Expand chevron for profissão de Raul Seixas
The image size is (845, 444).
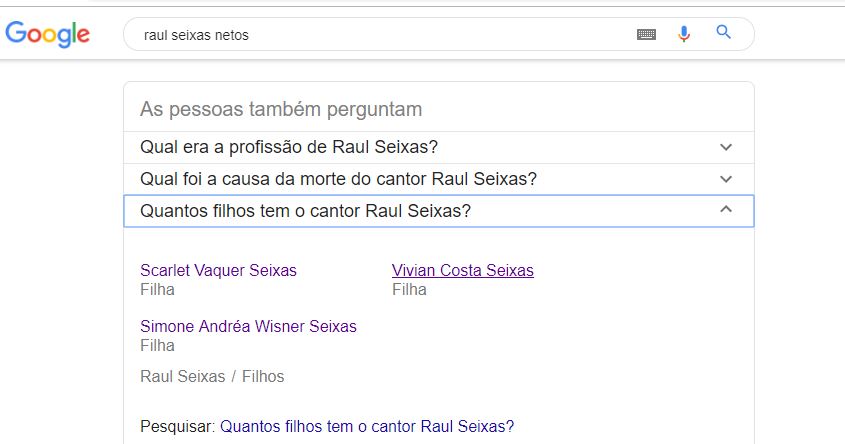tap(726, 147)
